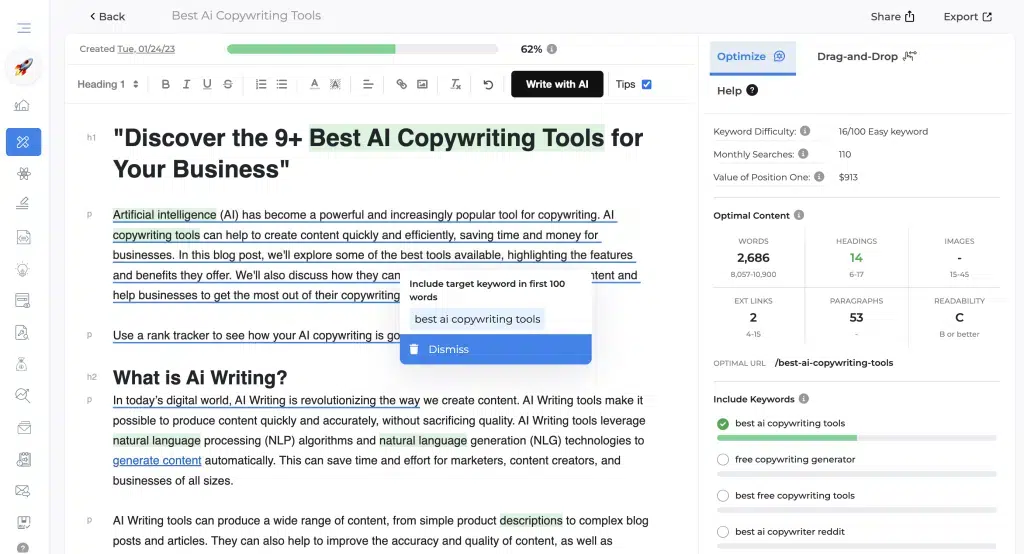Apply strikethrough formatting
The width and height of the screenshot is (1024, 554).
[228, 85]
